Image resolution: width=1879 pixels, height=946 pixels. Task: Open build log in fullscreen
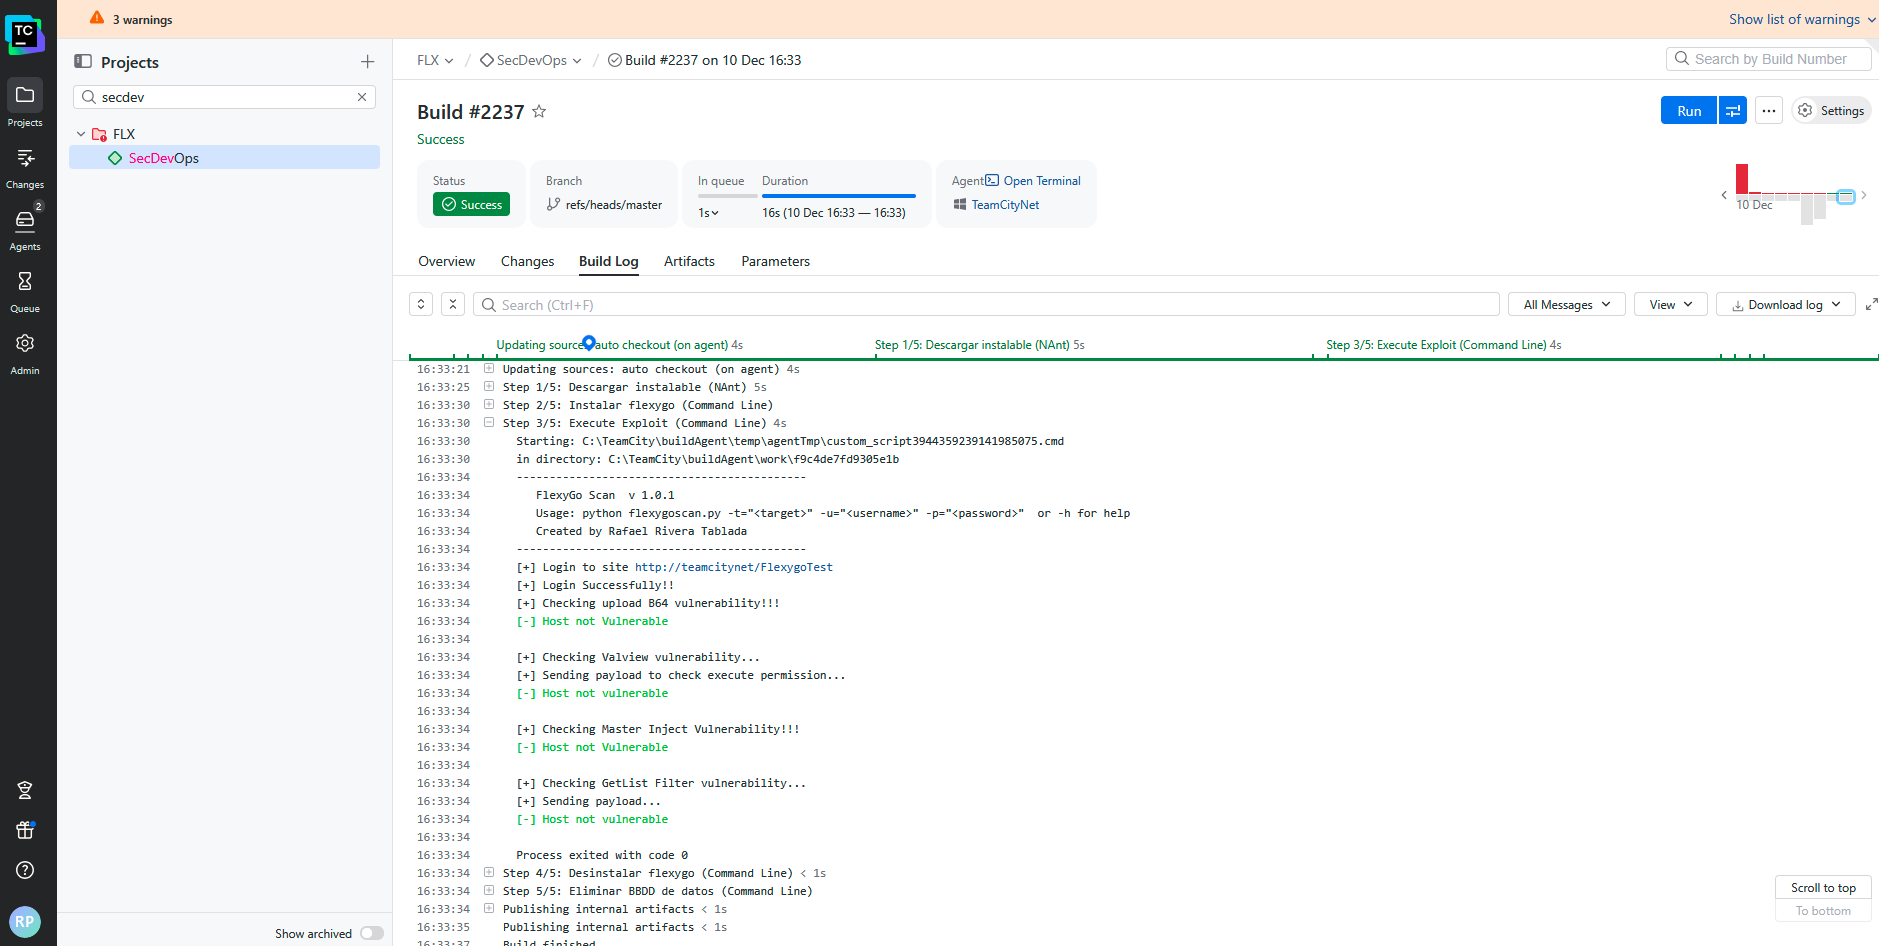coord(1871,304)
